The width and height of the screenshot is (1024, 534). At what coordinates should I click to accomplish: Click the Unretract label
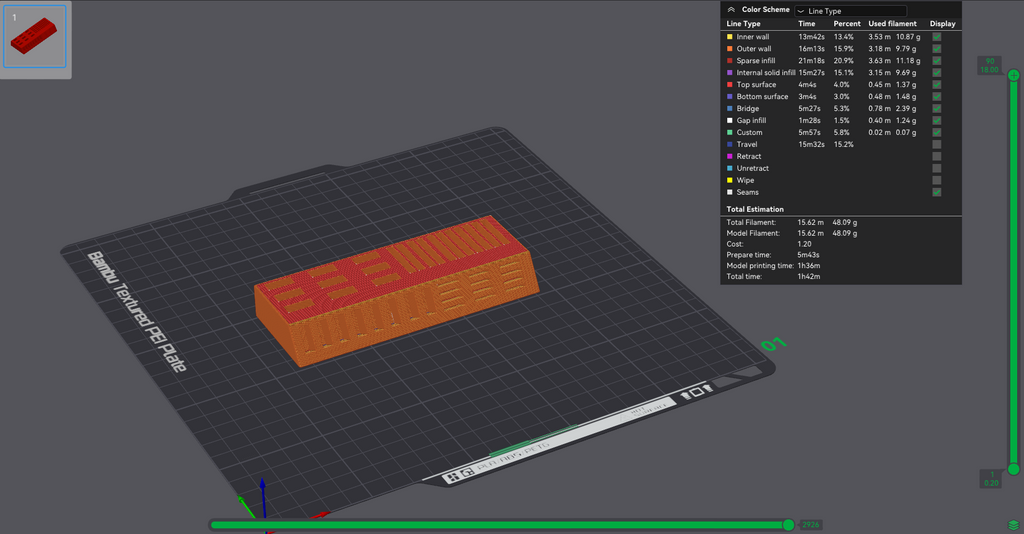click(752, 168)
